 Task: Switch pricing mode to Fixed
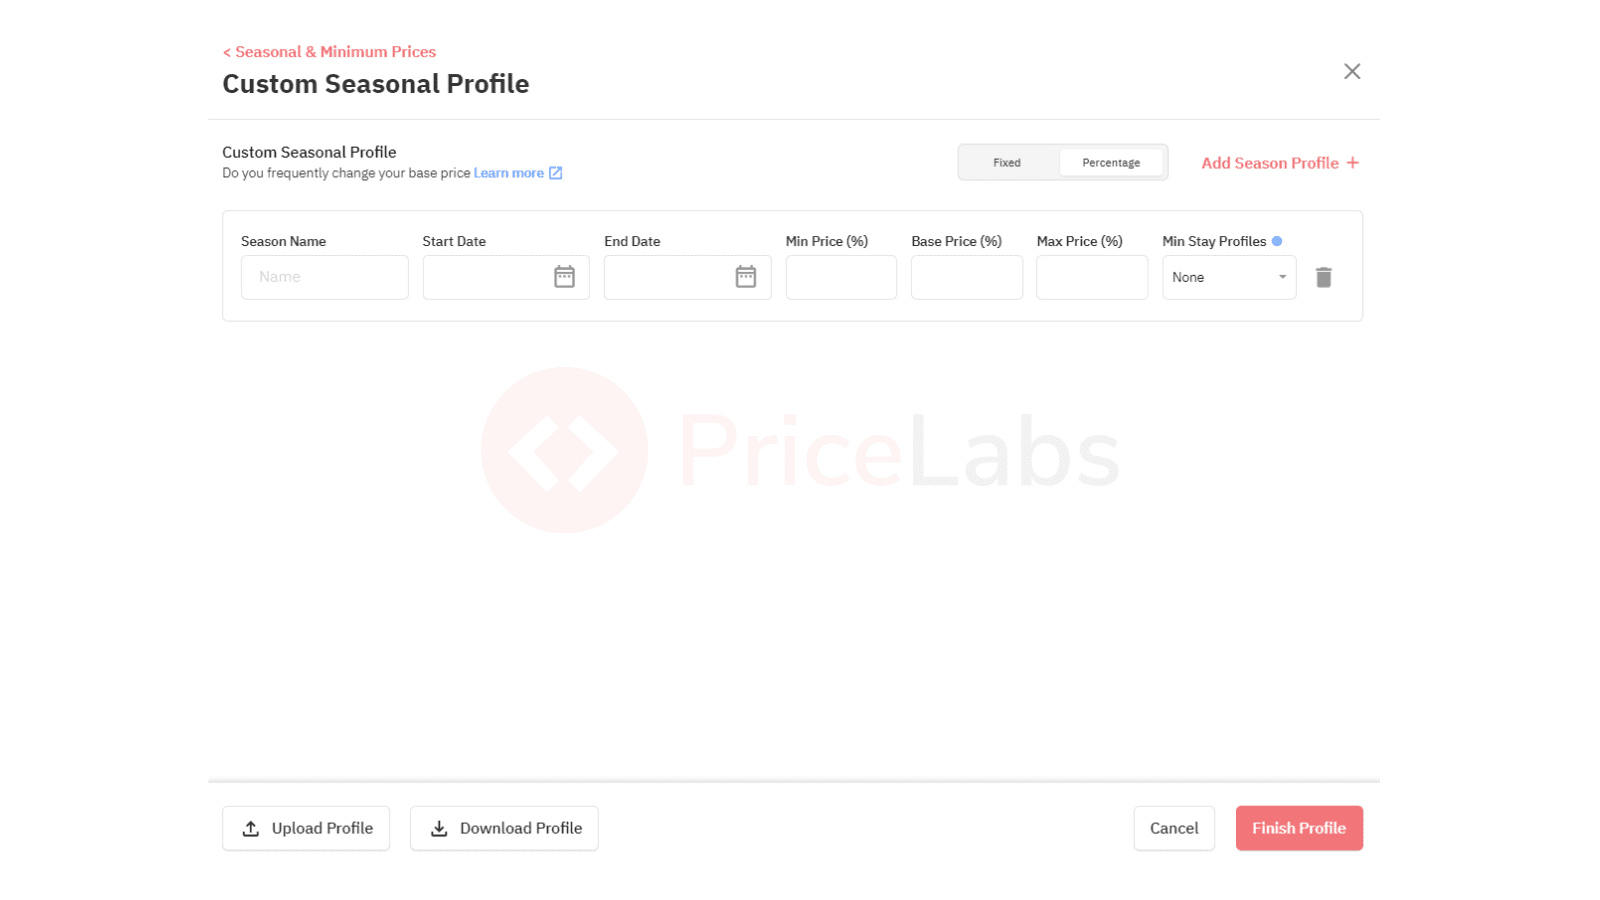pyautogui.click(x=1006, y=162)
